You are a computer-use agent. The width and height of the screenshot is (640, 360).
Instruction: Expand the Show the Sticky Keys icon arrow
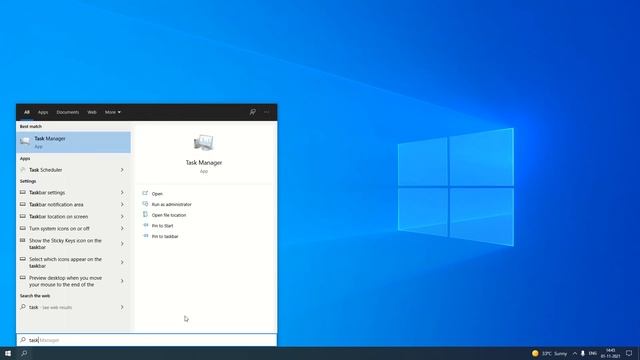point(122,244)
